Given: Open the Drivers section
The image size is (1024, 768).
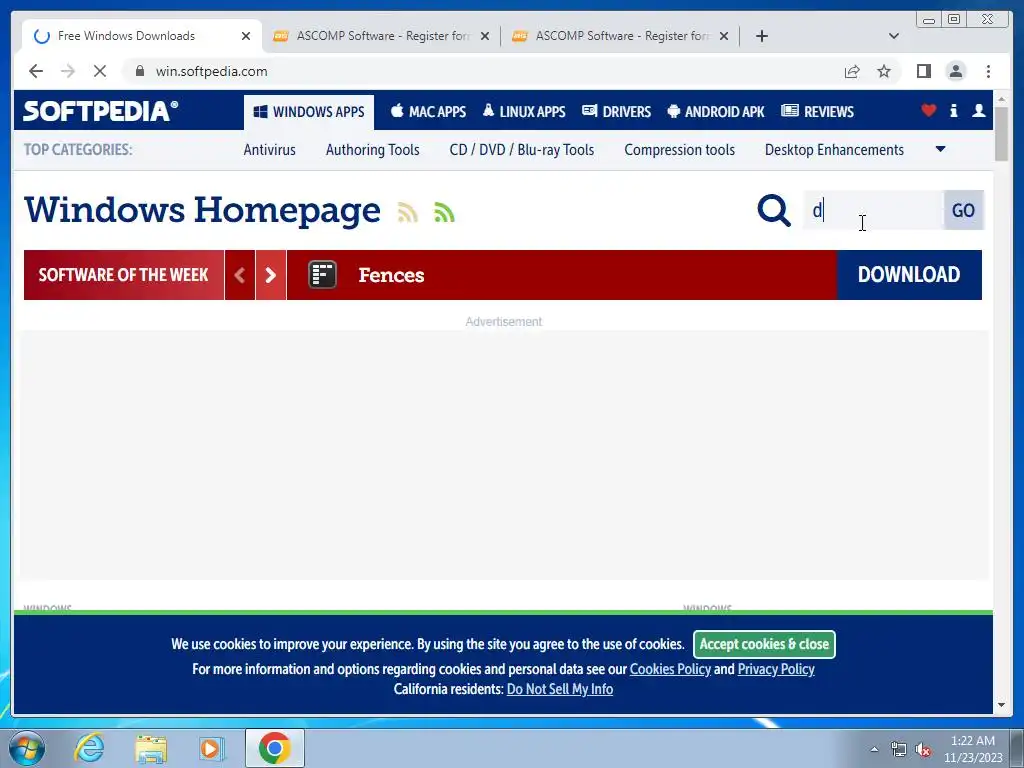Looking at the screenshot, I should 616,112.
